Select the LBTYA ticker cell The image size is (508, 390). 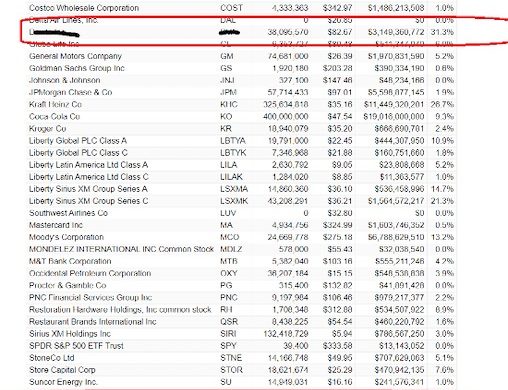pyautogui.click(x=233, y=140)
